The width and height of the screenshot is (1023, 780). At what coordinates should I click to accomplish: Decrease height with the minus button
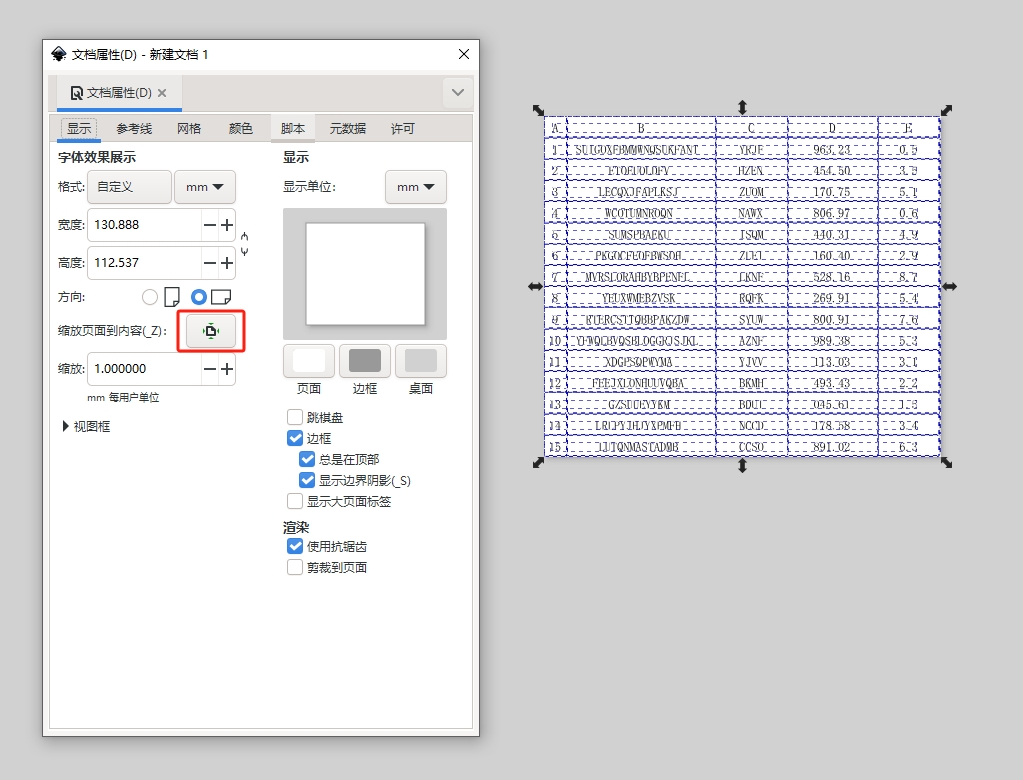[x=210, y=263]
